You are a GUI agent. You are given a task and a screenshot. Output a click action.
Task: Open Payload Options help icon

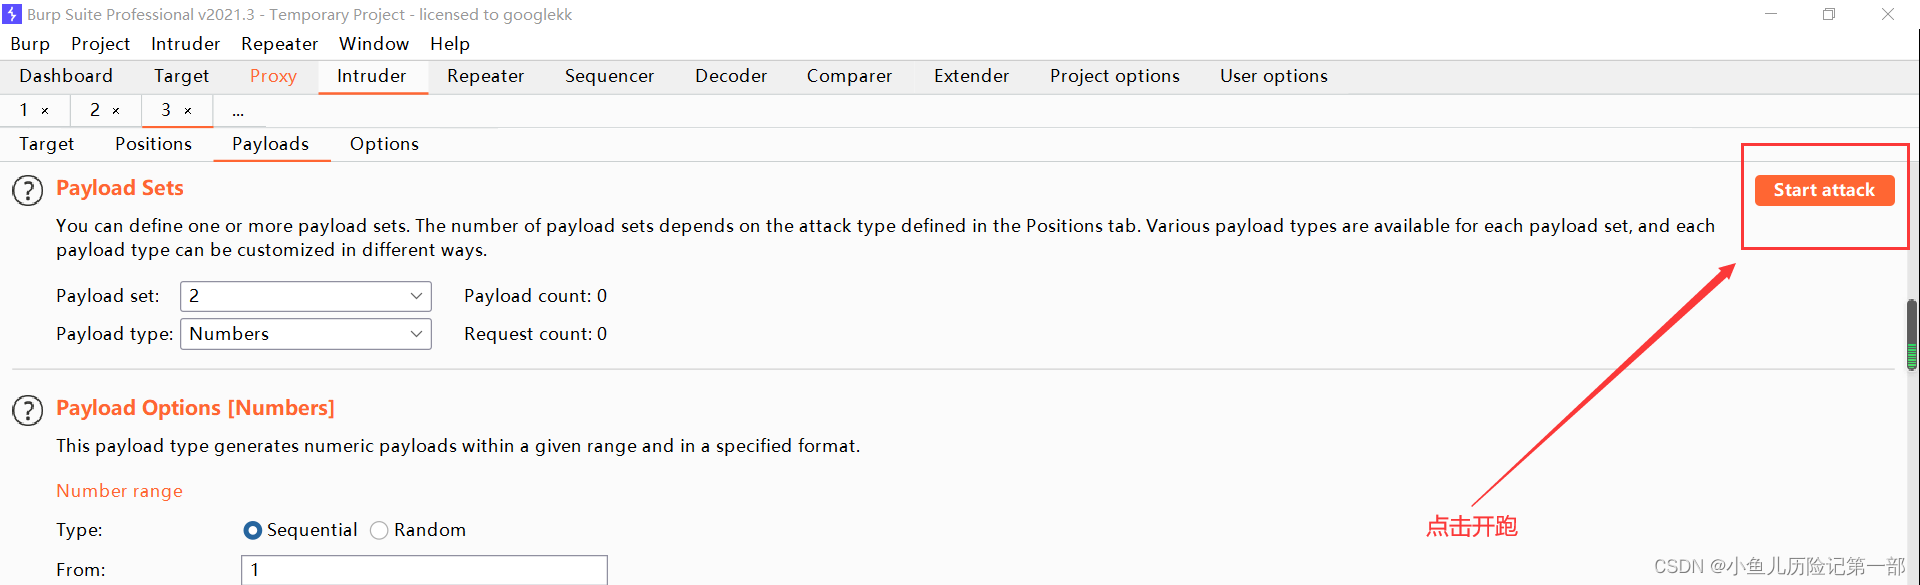28,410
